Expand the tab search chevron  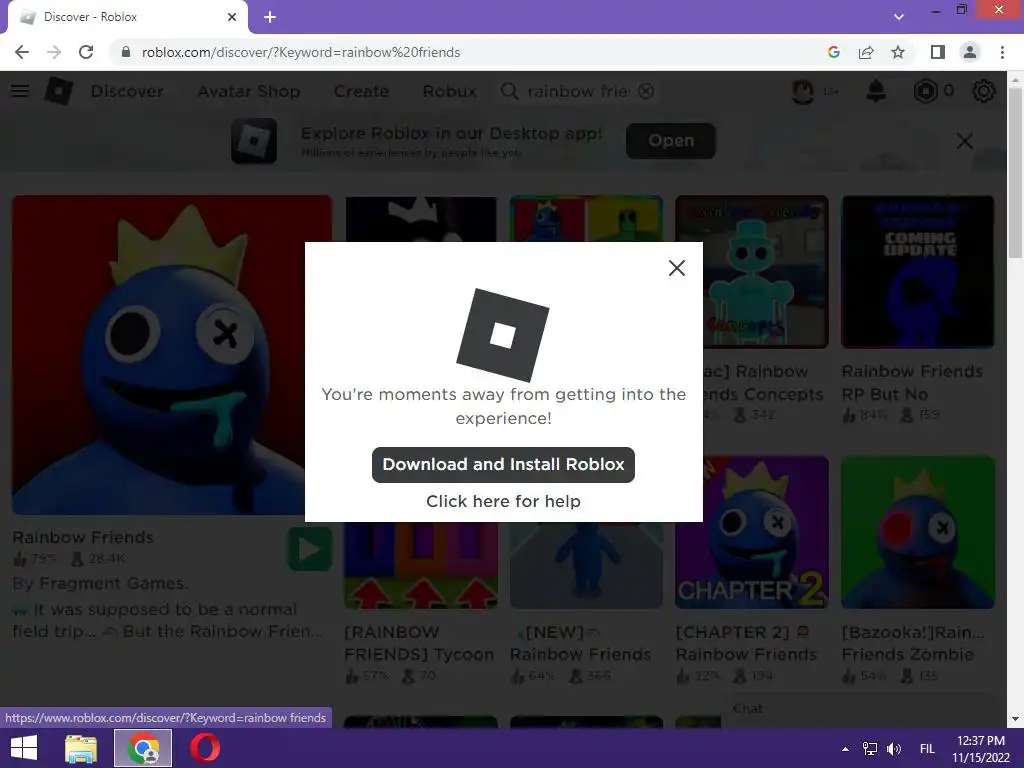pyautogui.click(x=899, y=17)
